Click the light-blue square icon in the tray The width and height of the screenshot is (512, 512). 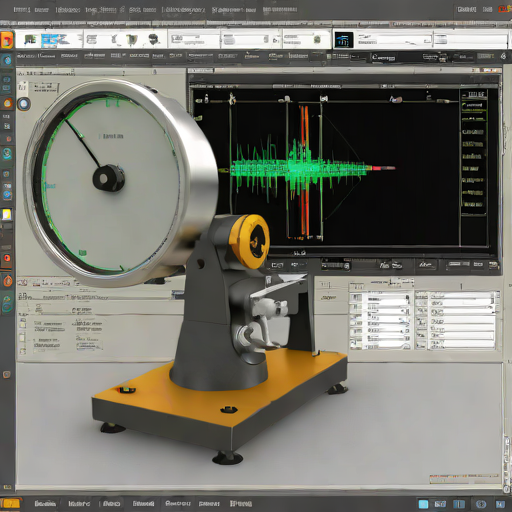tap(423, 504)
